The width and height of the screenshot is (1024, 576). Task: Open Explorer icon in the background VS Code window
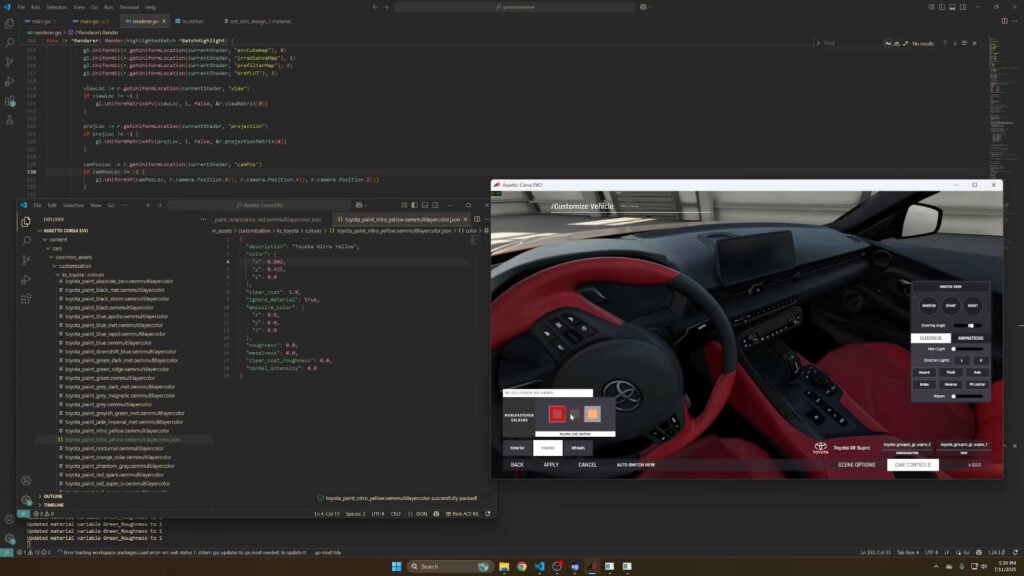point(9,24)
